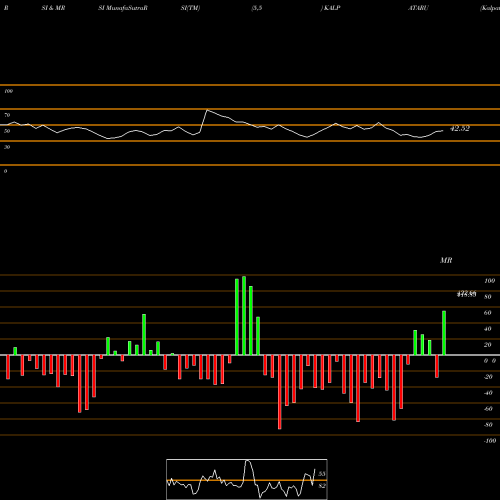Click the MR axis label -20

click(488, 377)
